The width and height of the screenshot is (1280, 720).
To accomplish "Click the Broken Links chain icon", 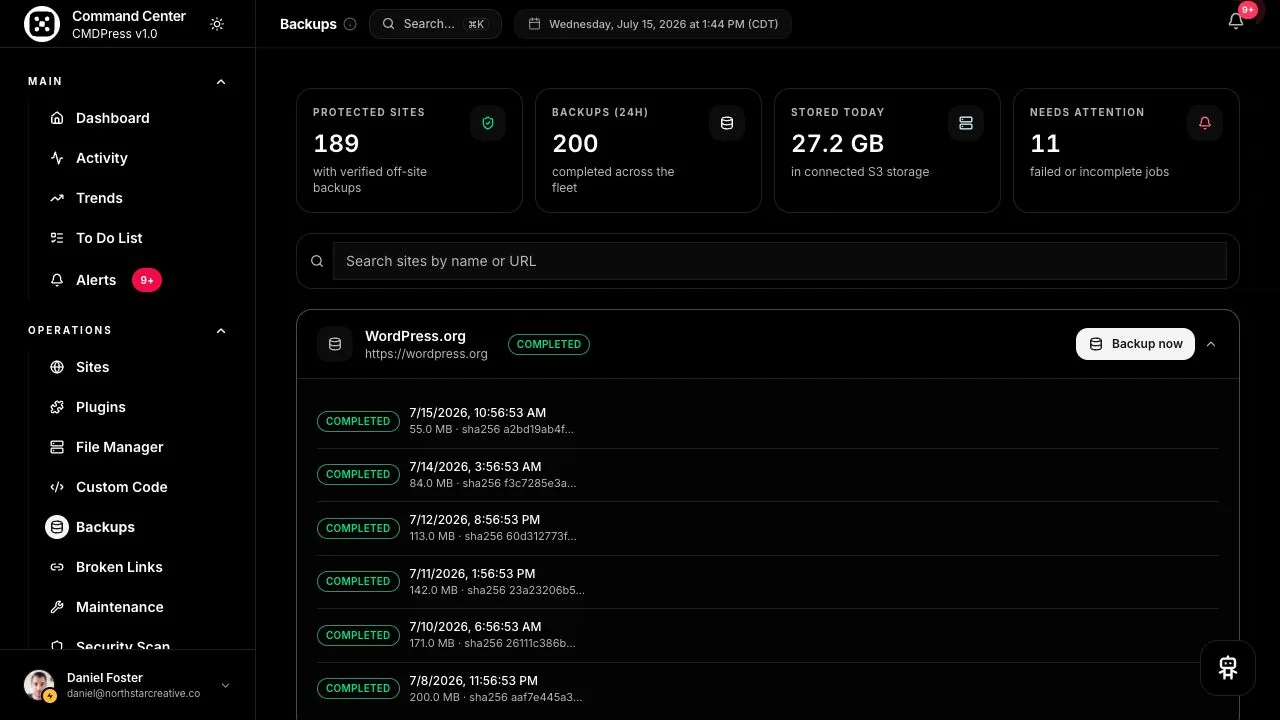I will 57,567.
